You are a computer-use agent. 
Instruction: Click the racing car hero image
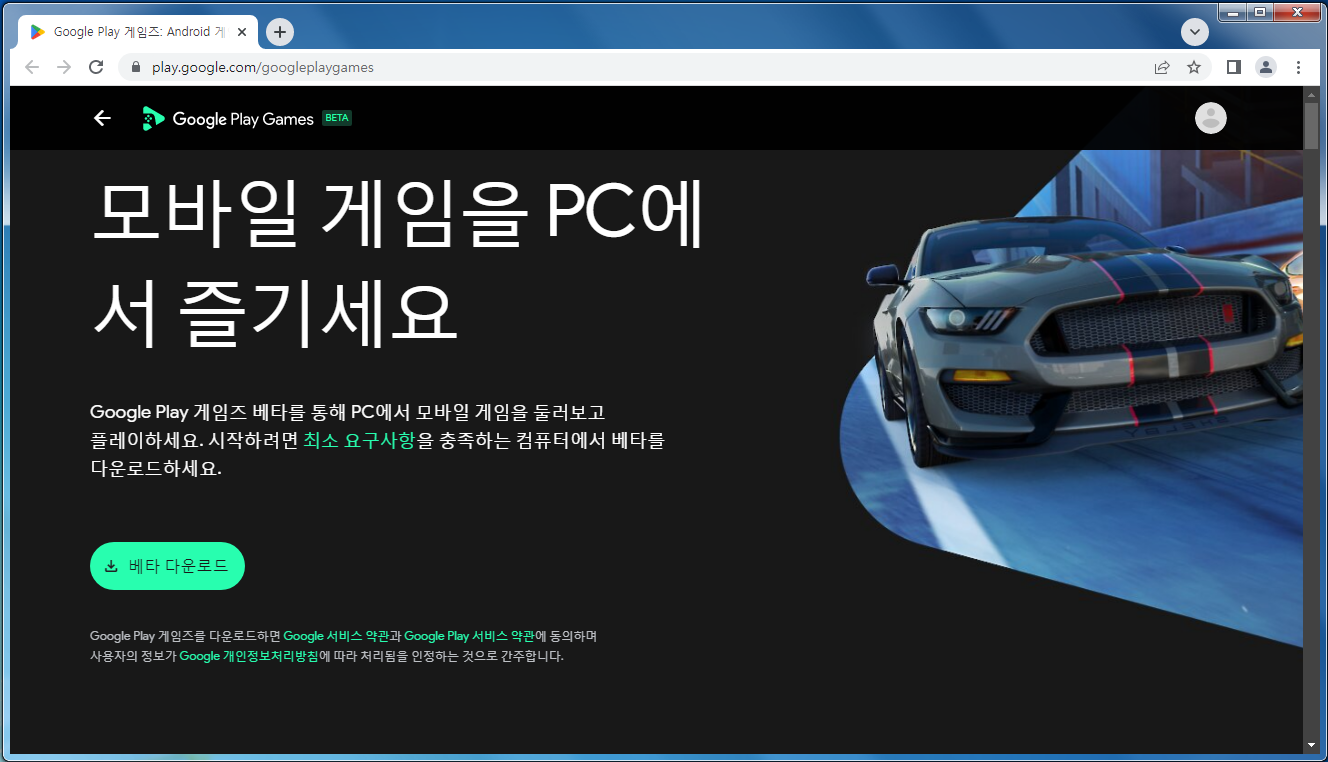point(1071,400)
